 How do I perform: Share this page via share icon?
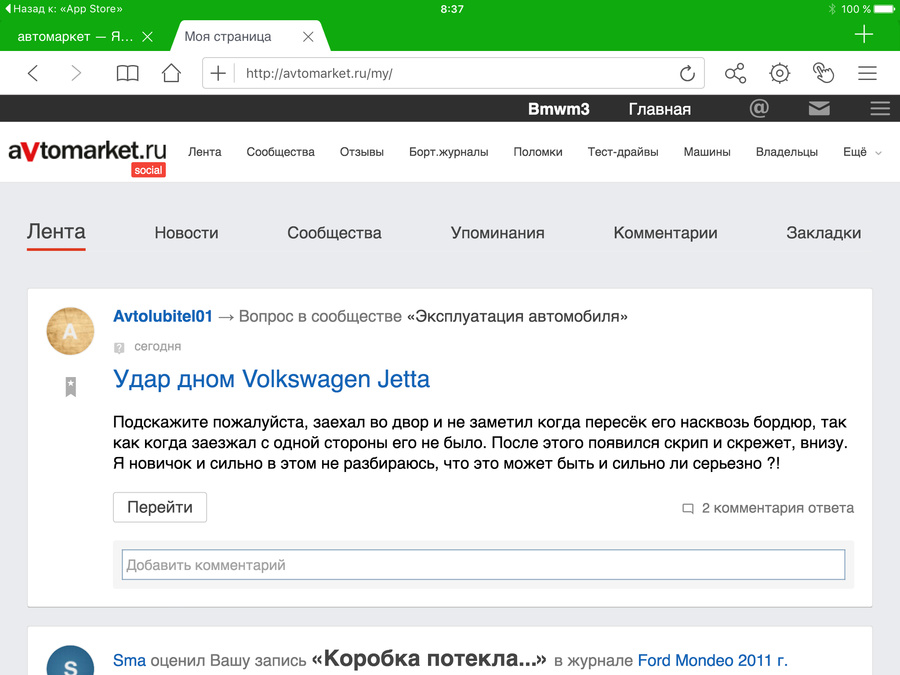pos(735,73)
